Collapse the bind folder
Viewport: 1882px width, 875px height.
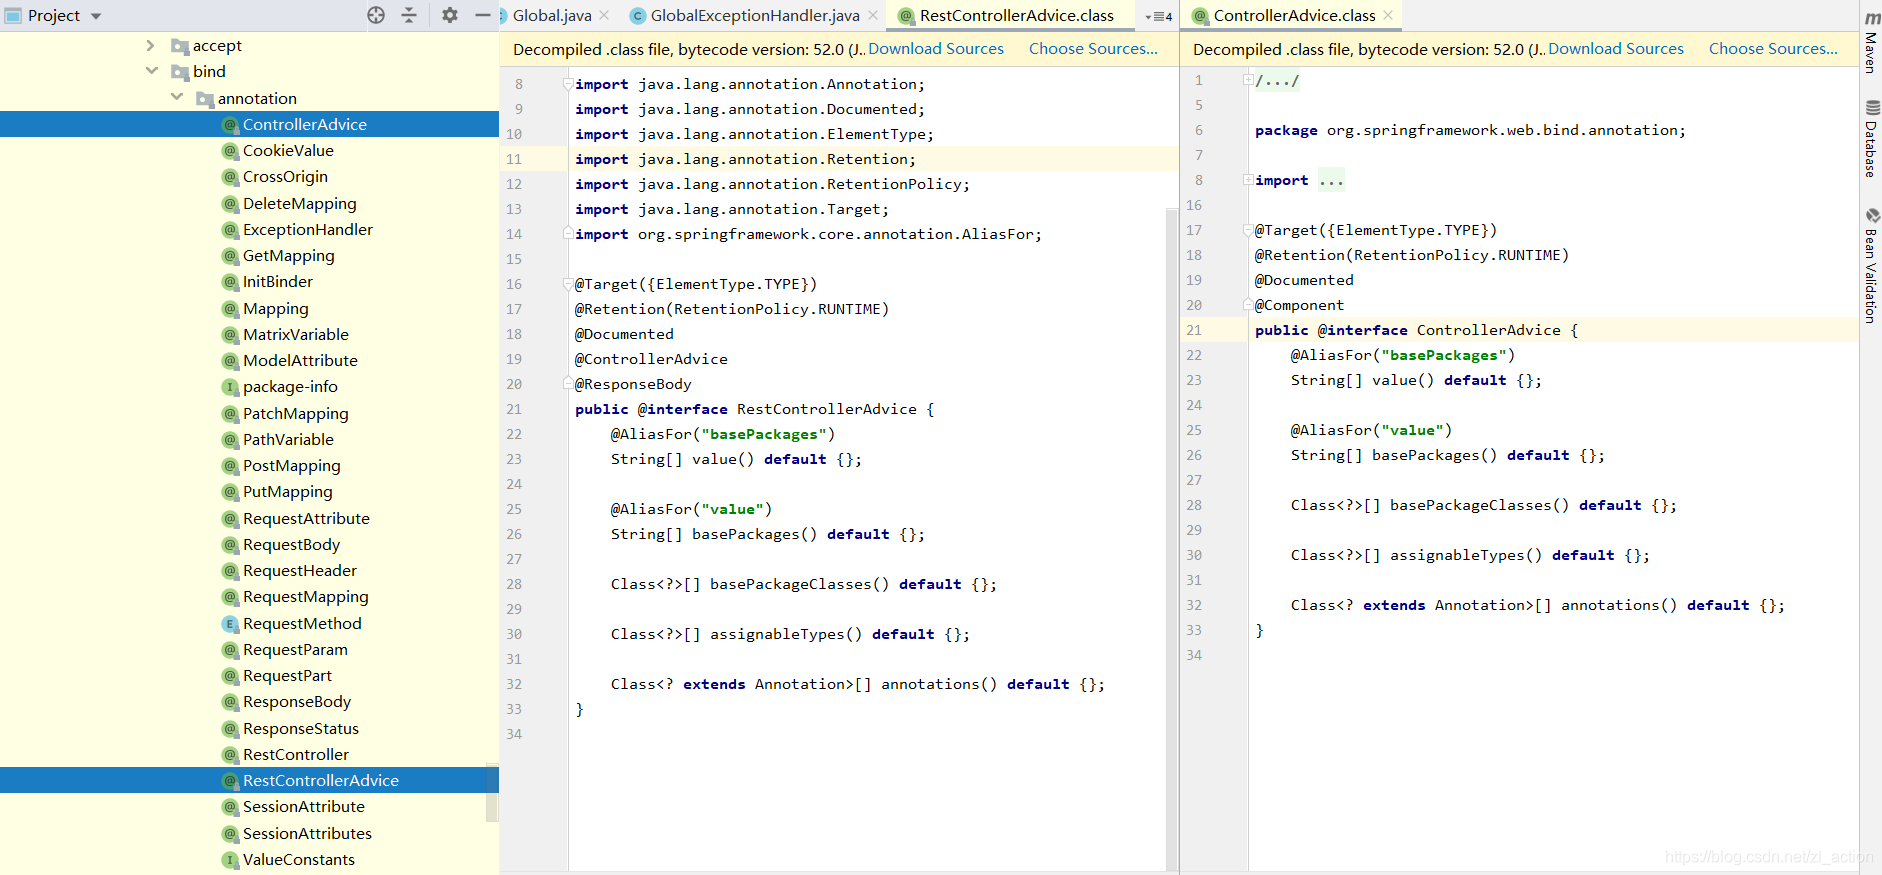click(x=151, y=71)
